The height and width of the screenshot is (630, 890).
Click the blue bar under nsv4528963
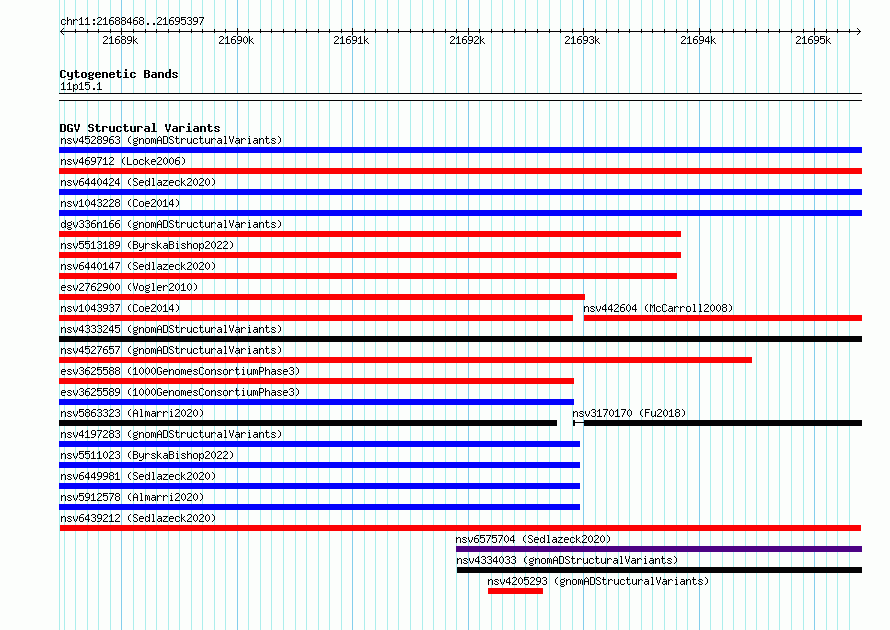coord(460,150)
